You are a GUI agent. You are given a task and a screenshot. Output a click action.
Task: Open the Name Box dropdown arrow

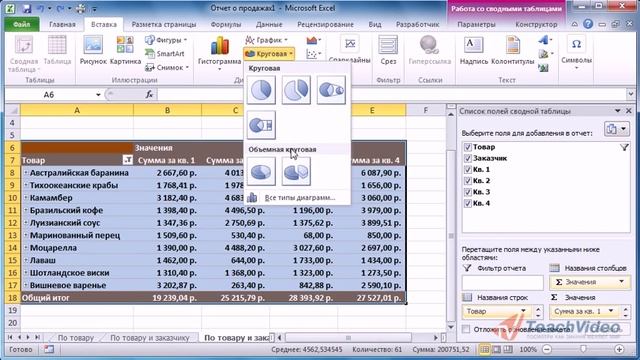[x=98, y=95]
